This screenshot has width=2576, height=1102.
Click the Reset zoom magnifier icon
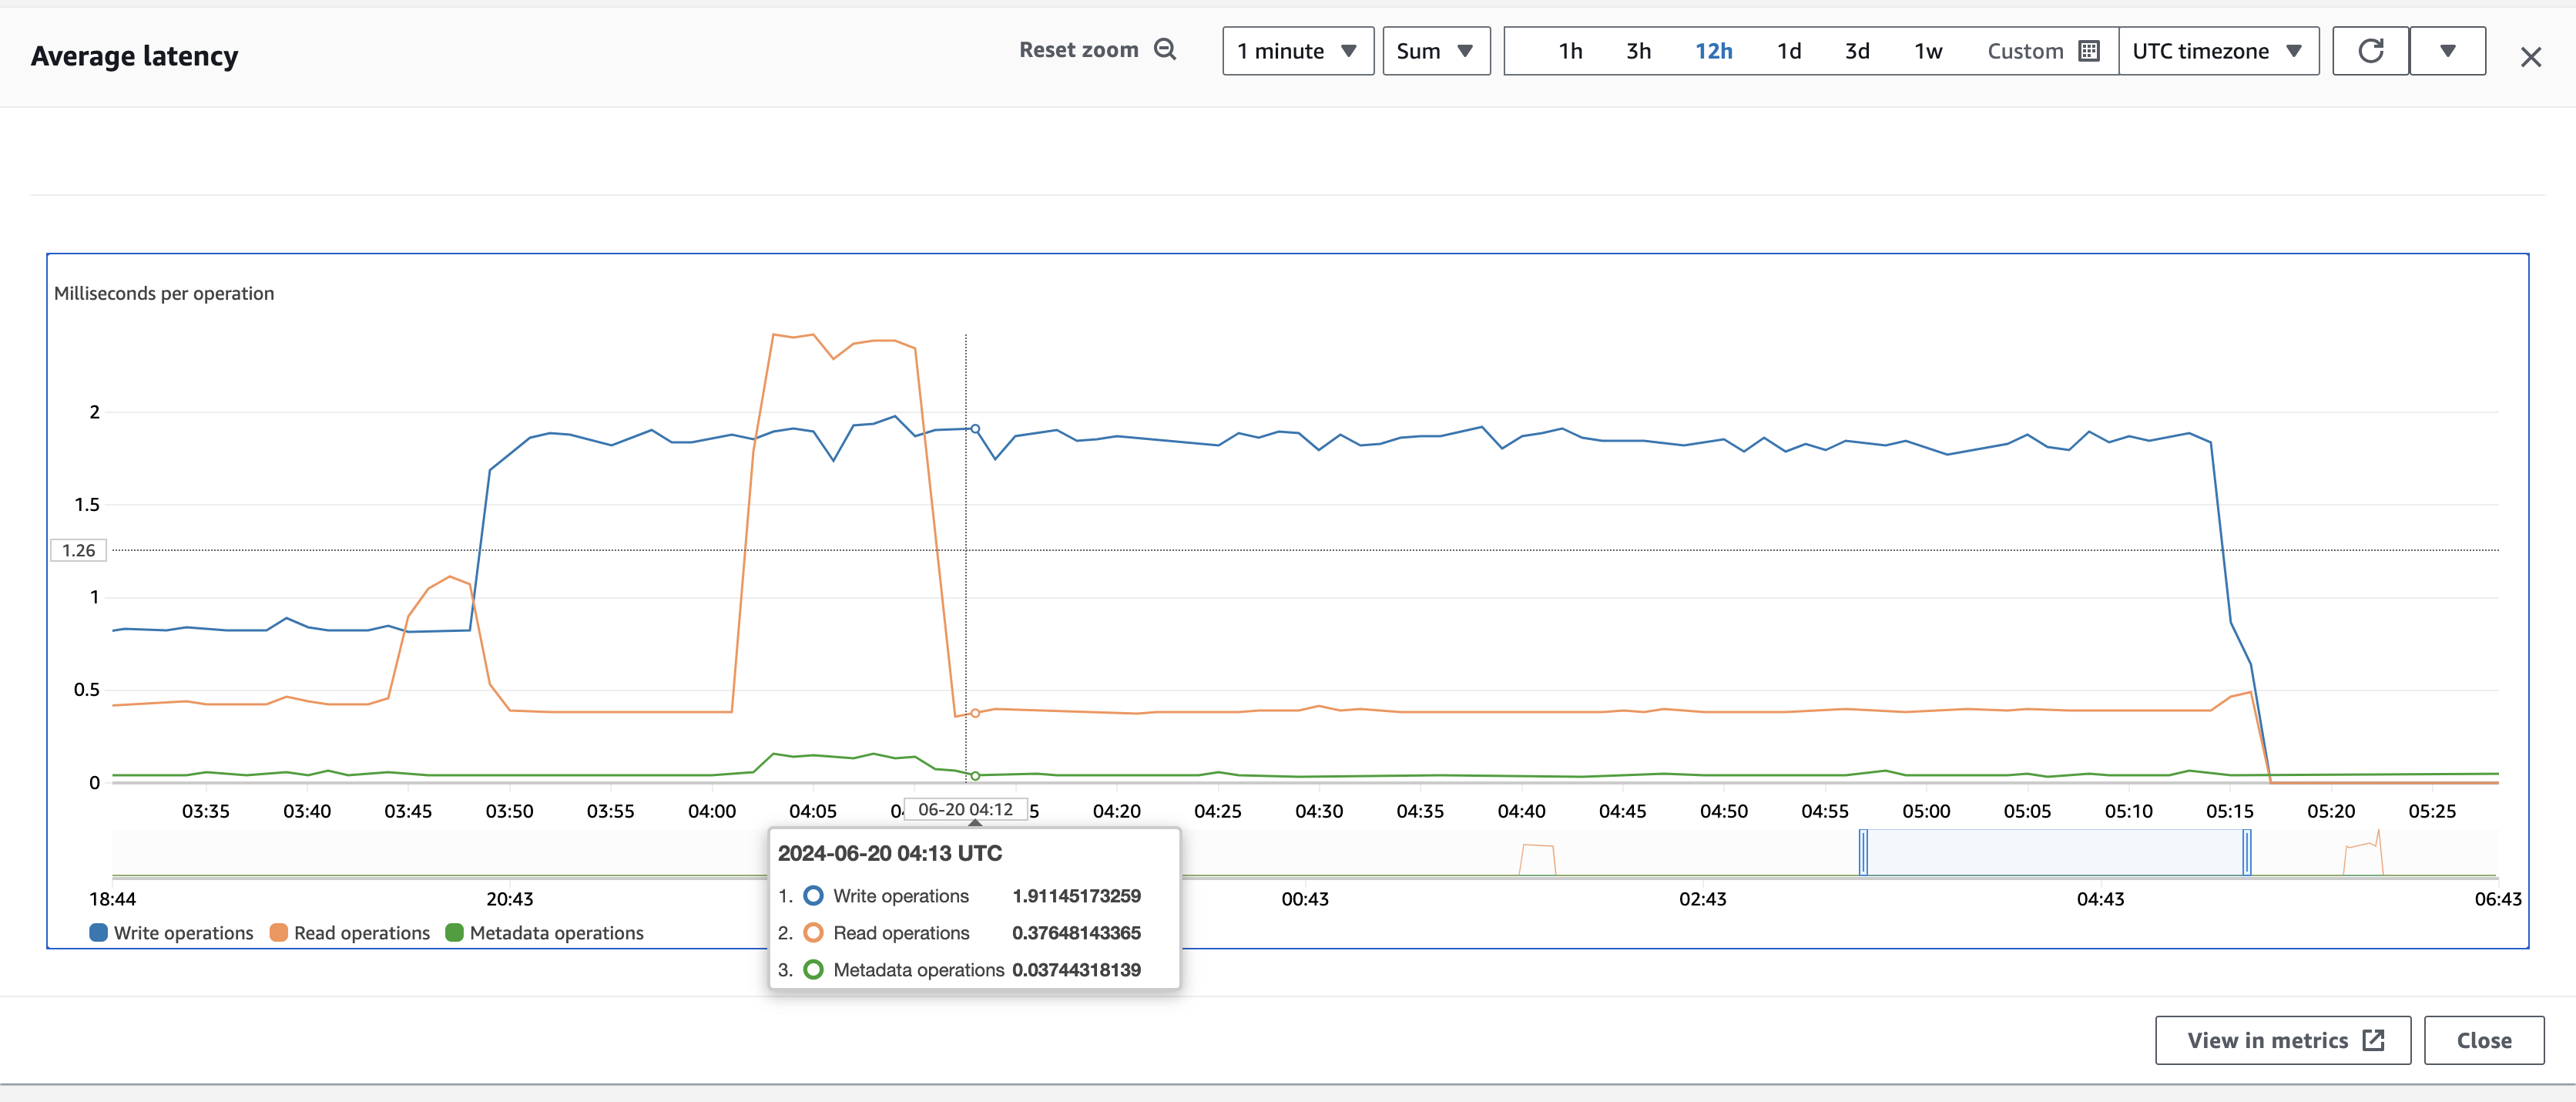[x=1165, y=49]
